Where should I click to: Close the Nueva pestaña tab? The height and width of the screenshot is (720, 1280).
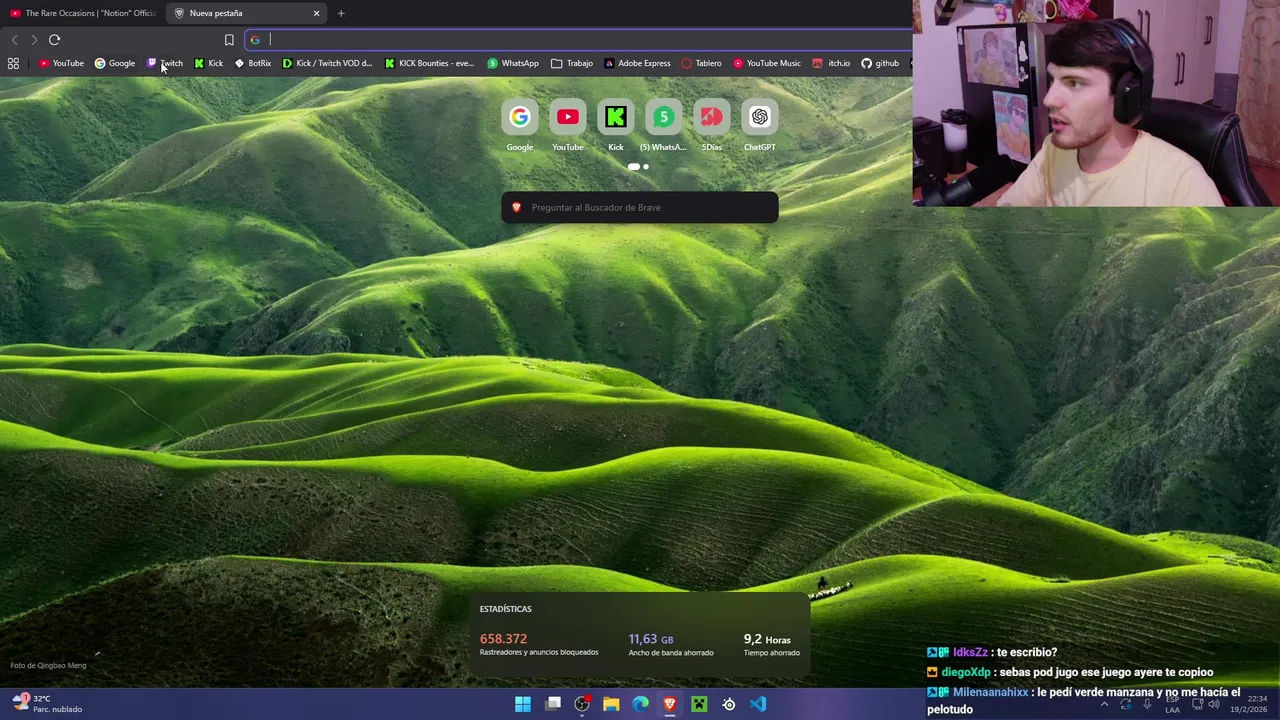316,13
